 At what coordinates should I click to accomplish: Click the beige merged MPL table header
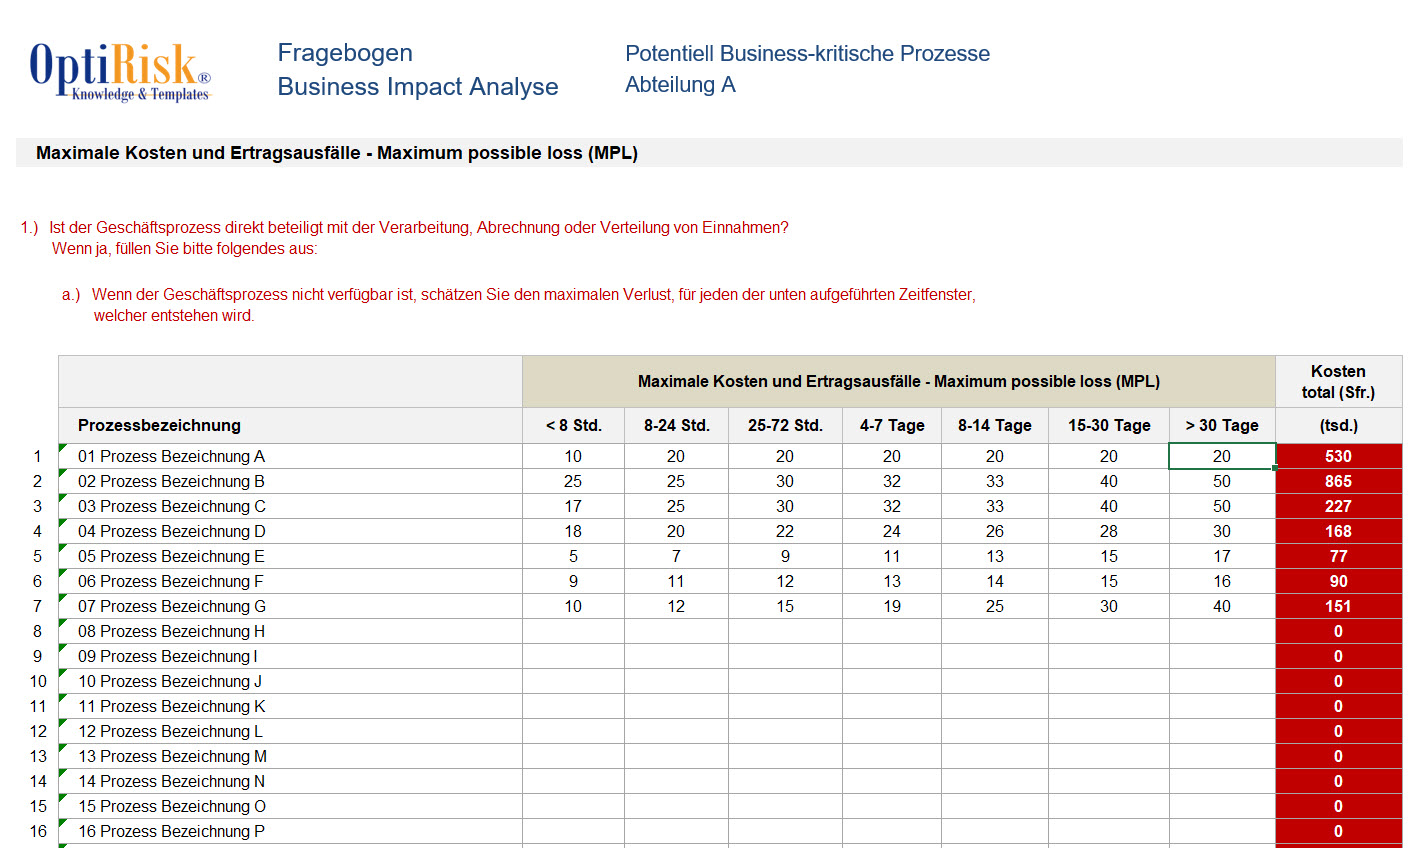[898, 381]
